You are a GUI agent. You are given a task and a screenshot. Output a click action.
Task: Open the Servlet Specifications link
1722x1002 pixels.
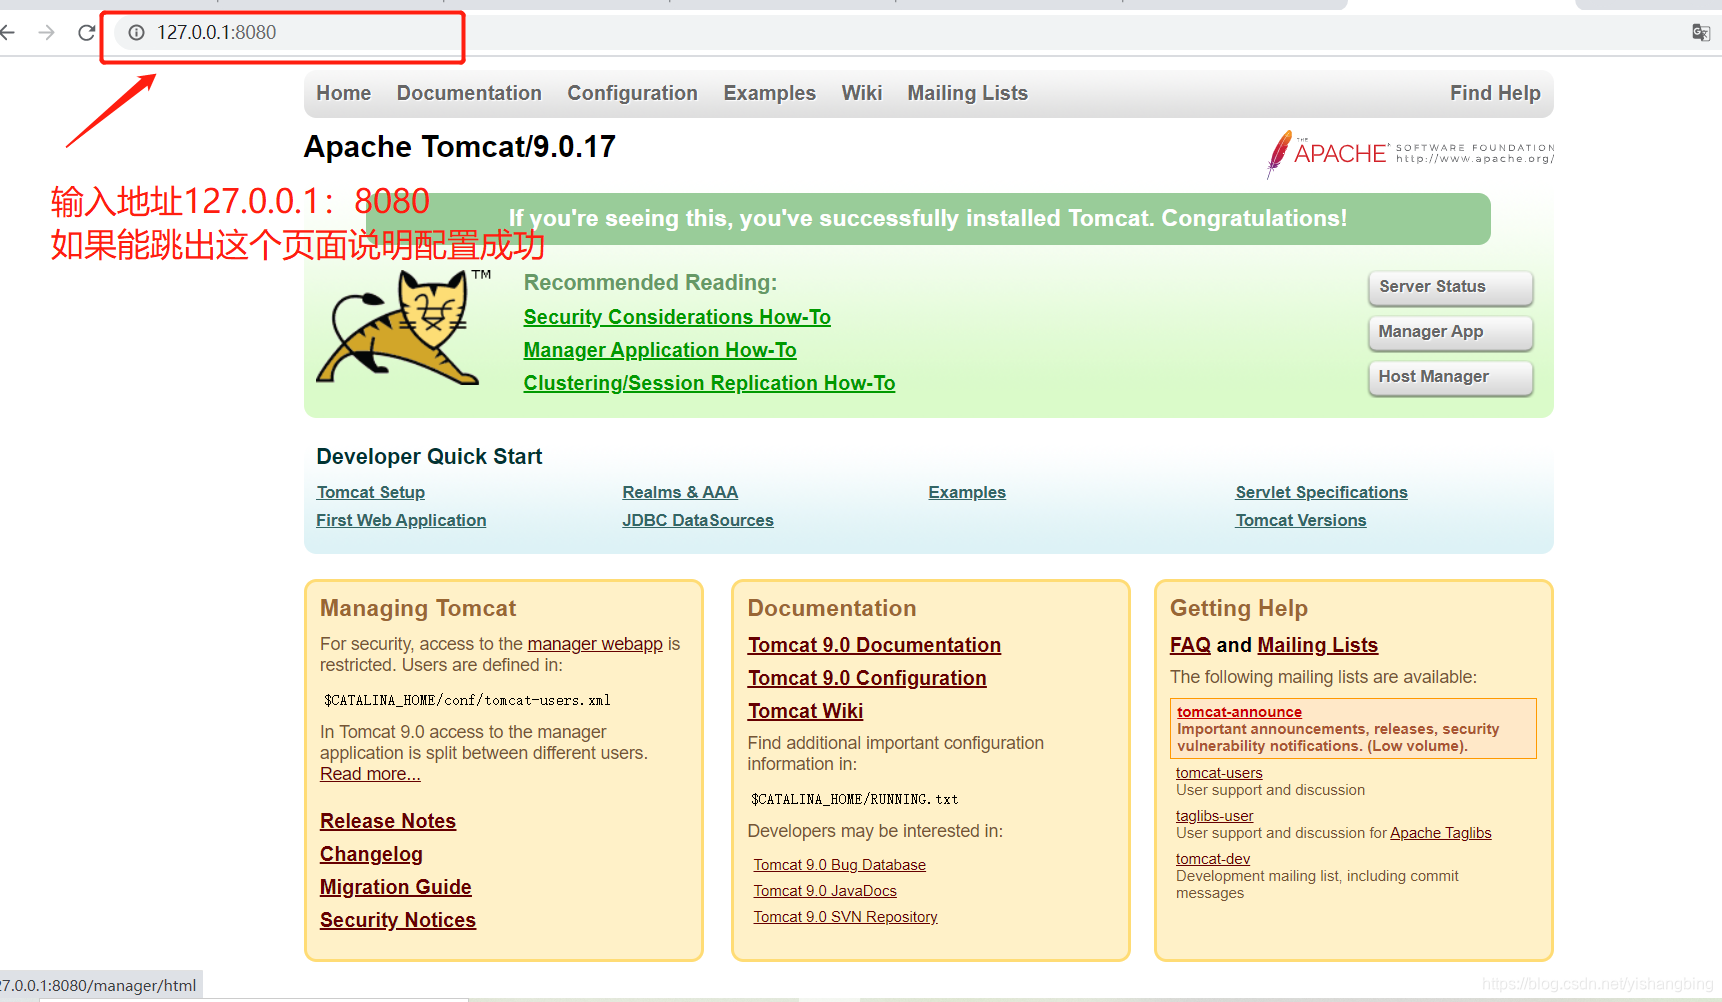tap(1321, 492)
